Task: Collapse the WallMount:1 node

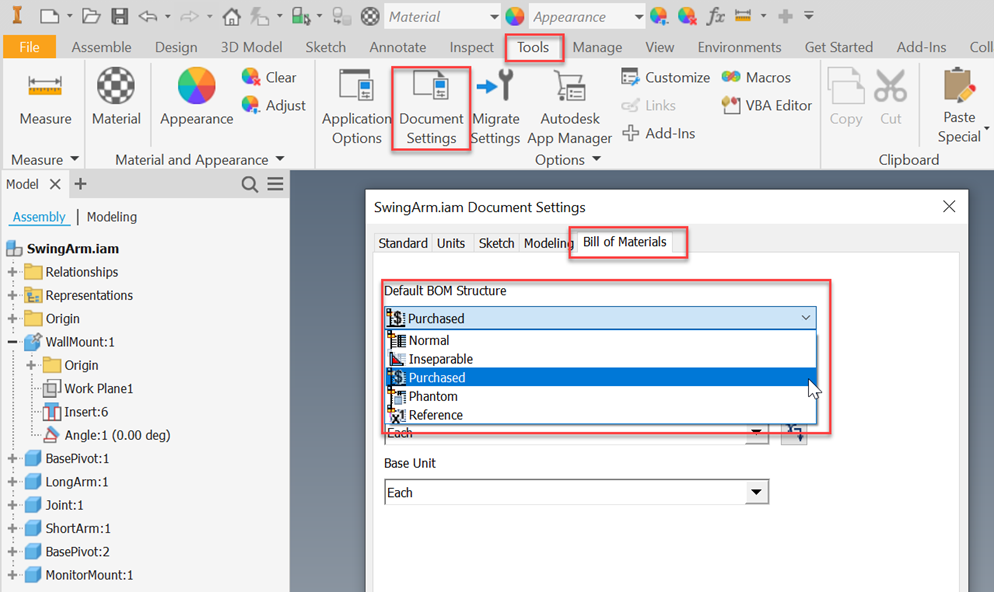Action: (x=12, y=342)
